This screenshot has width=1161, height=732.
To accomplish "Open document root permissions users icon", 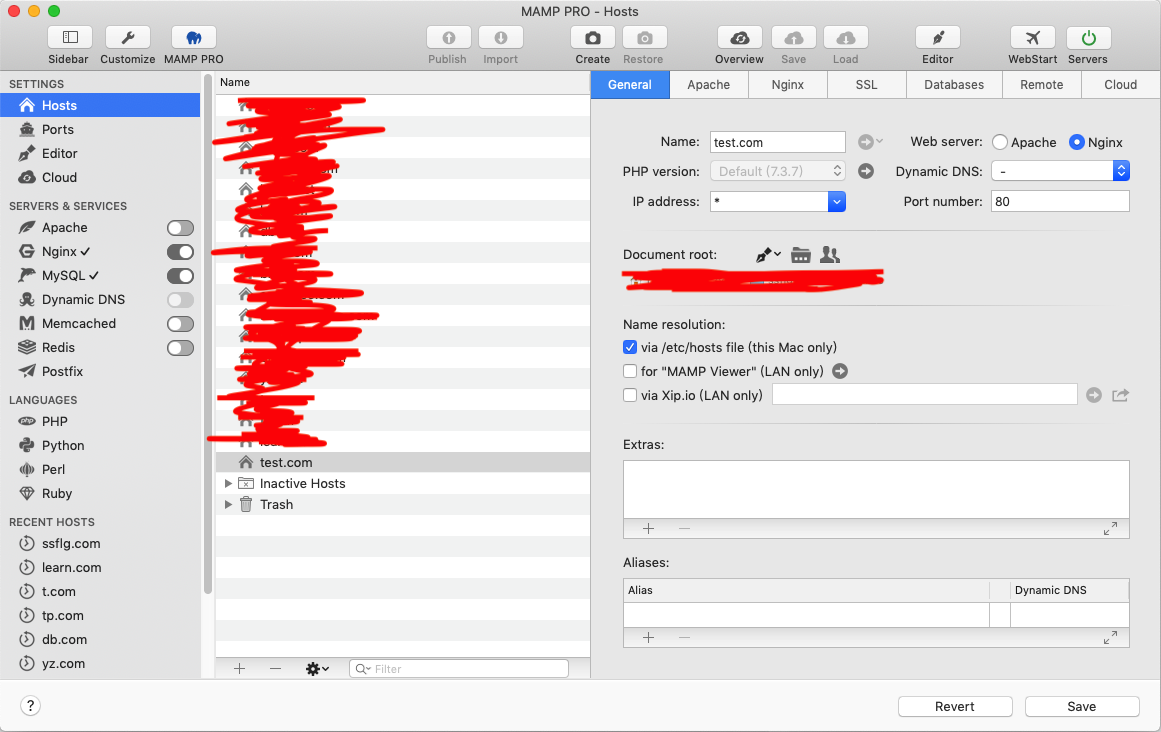I will point(830,255).
